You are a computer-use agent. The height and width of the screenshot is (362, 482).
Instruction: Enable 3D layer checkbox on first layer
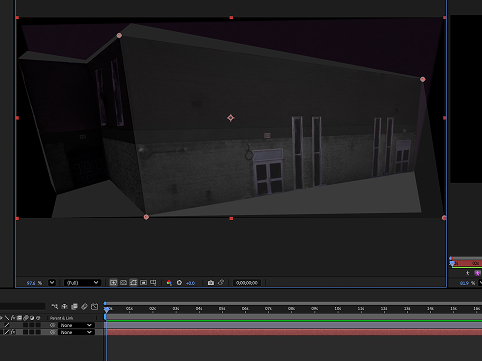(38, 325)
